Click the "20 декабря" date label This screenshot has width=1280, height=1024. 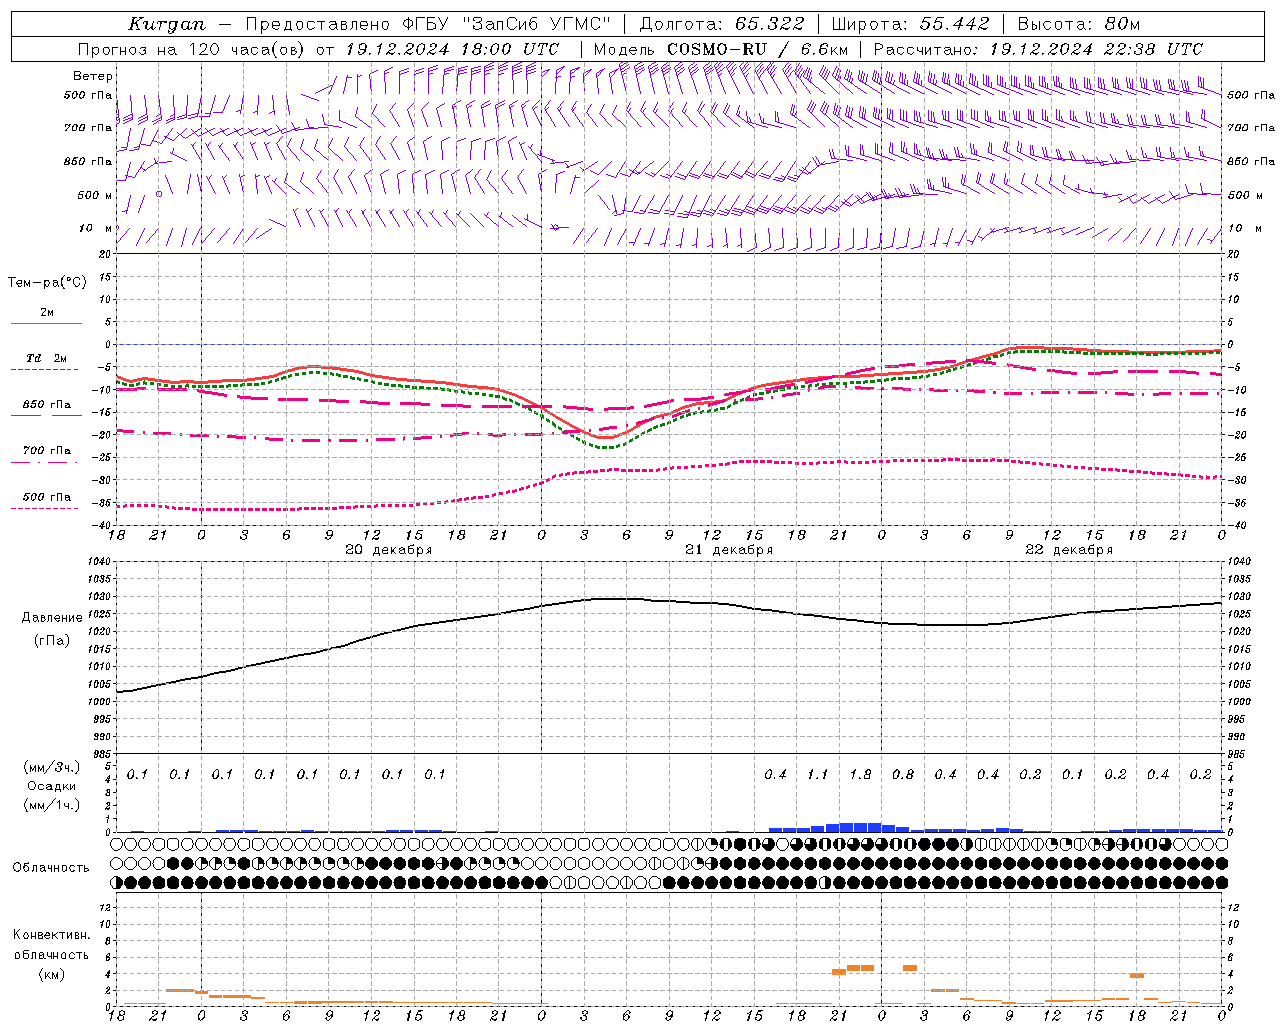389,549
